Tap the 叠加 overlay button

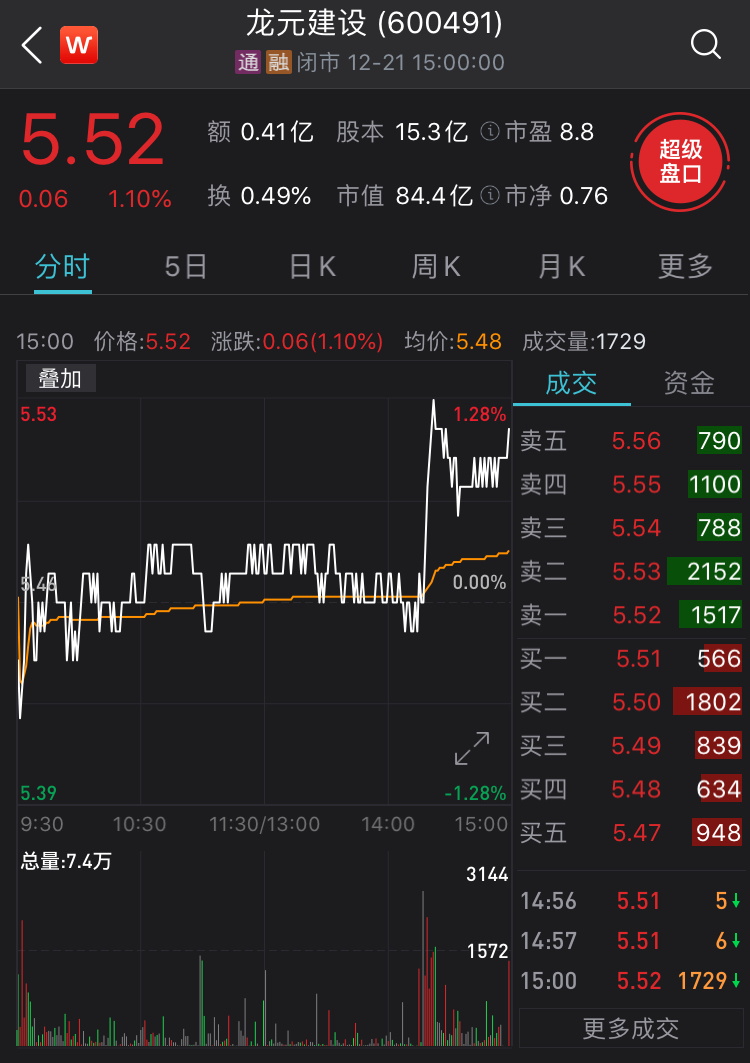point(60,378)
